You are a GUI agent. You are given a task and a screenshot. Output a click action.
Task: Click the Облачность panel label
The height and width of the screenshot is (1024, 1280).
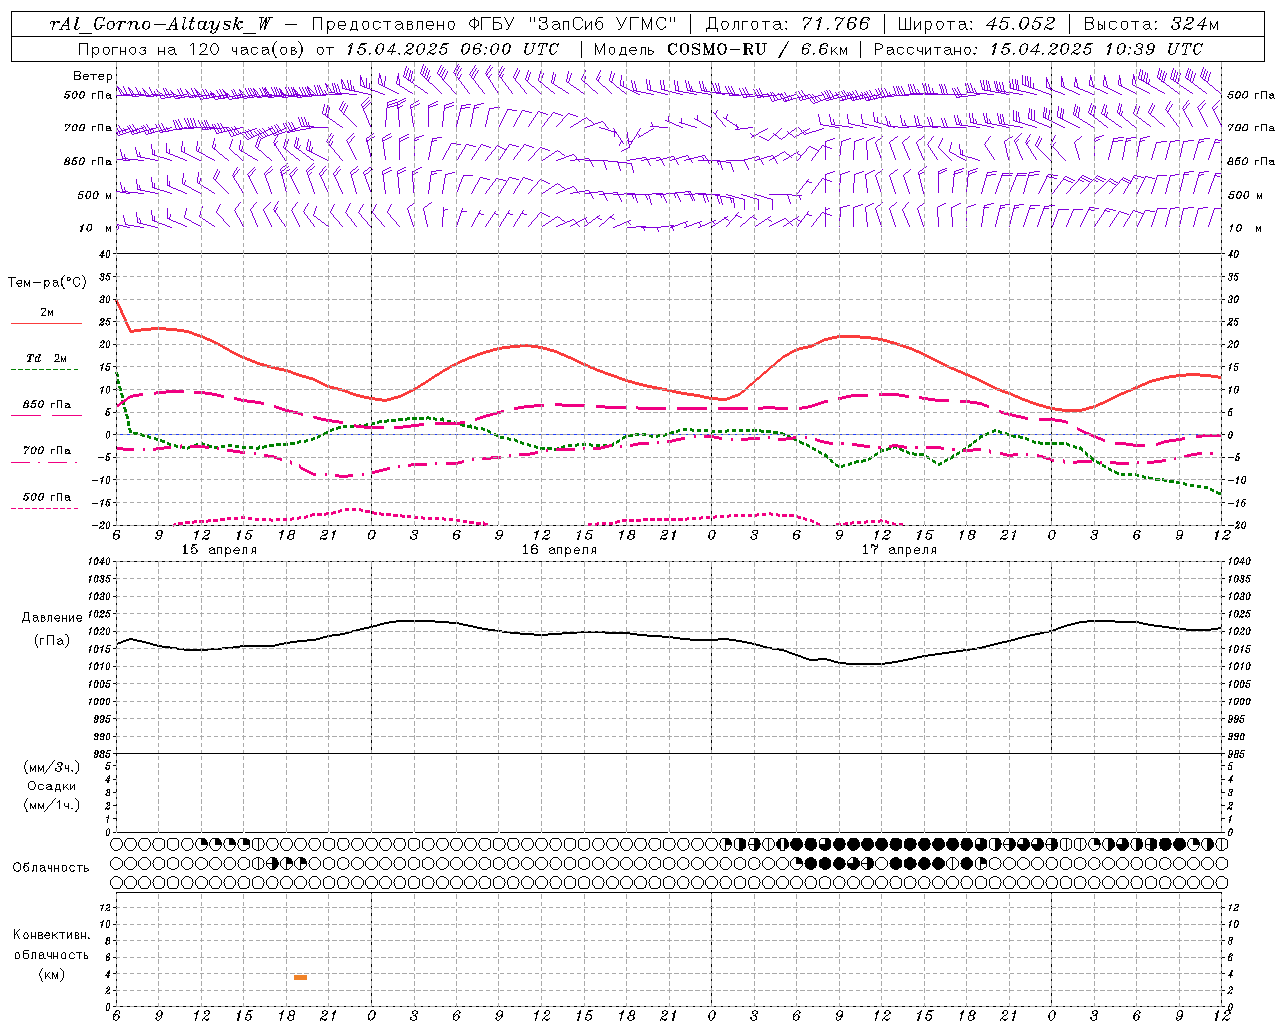[x=51, y=868]
